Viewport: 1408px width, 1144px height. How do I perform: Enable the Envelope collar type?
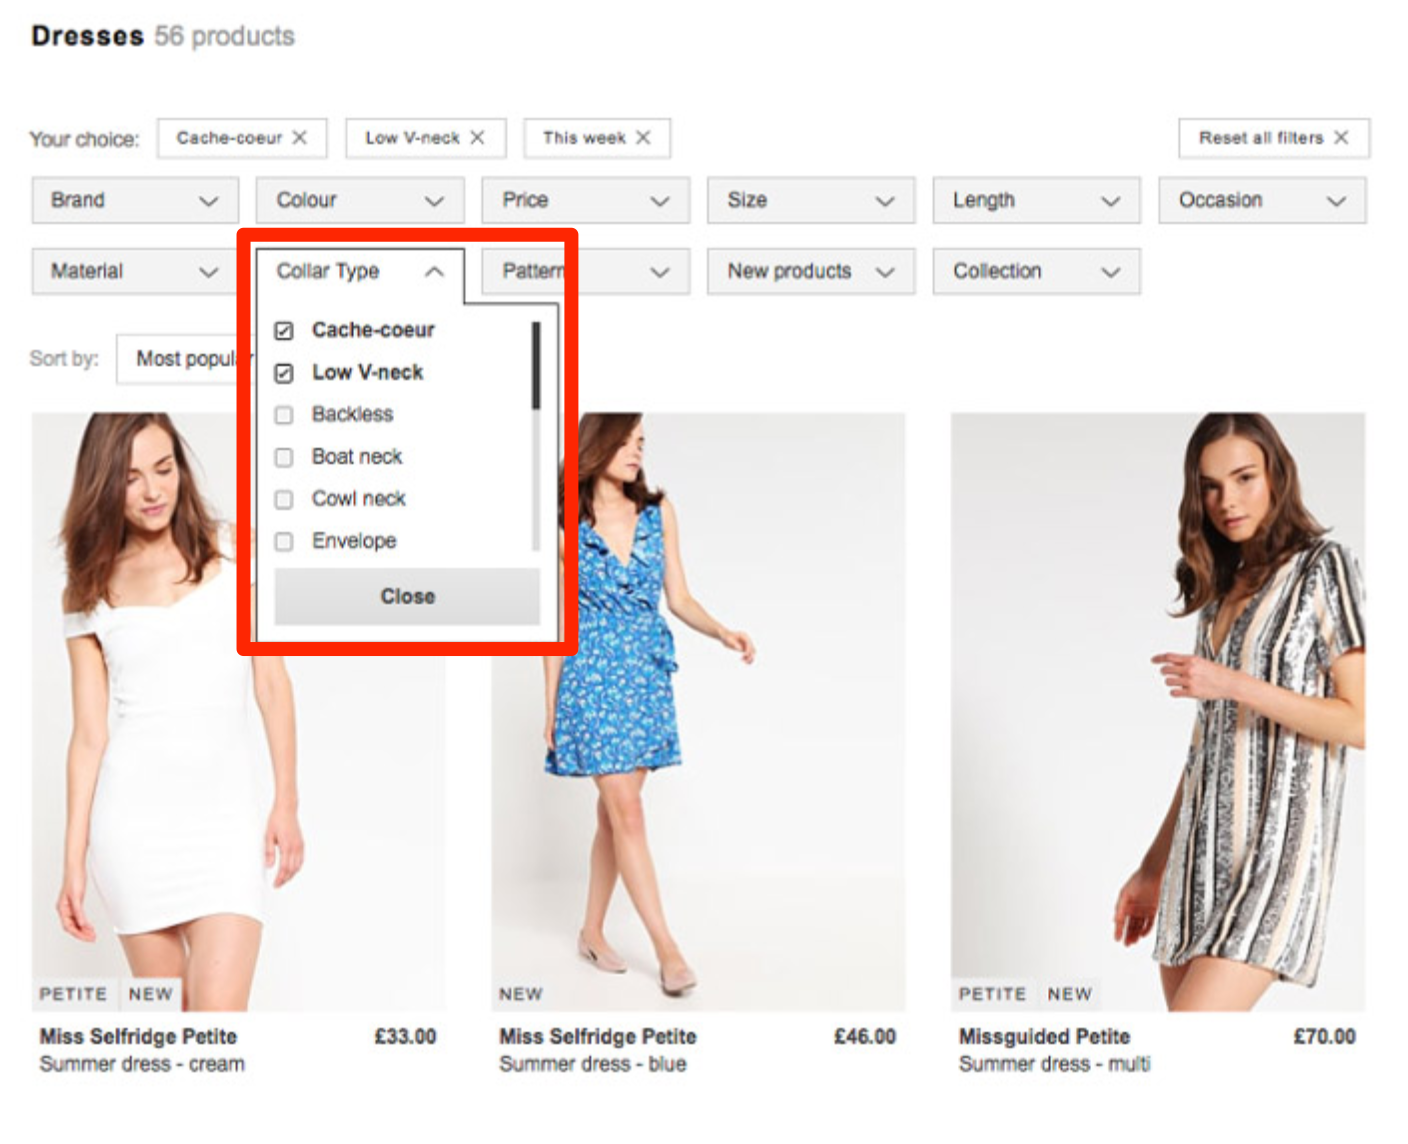click(284, 541)
